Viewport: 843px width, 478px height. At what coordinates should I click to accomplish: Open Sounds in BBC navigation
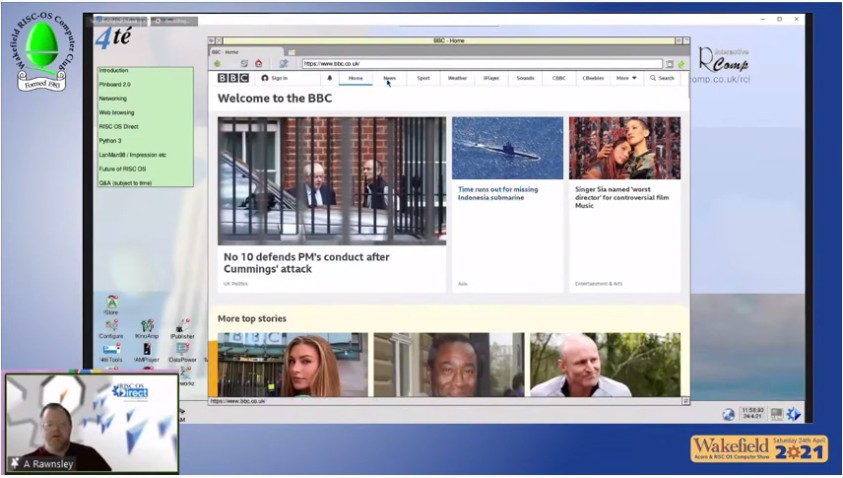(x=525, y=78)
